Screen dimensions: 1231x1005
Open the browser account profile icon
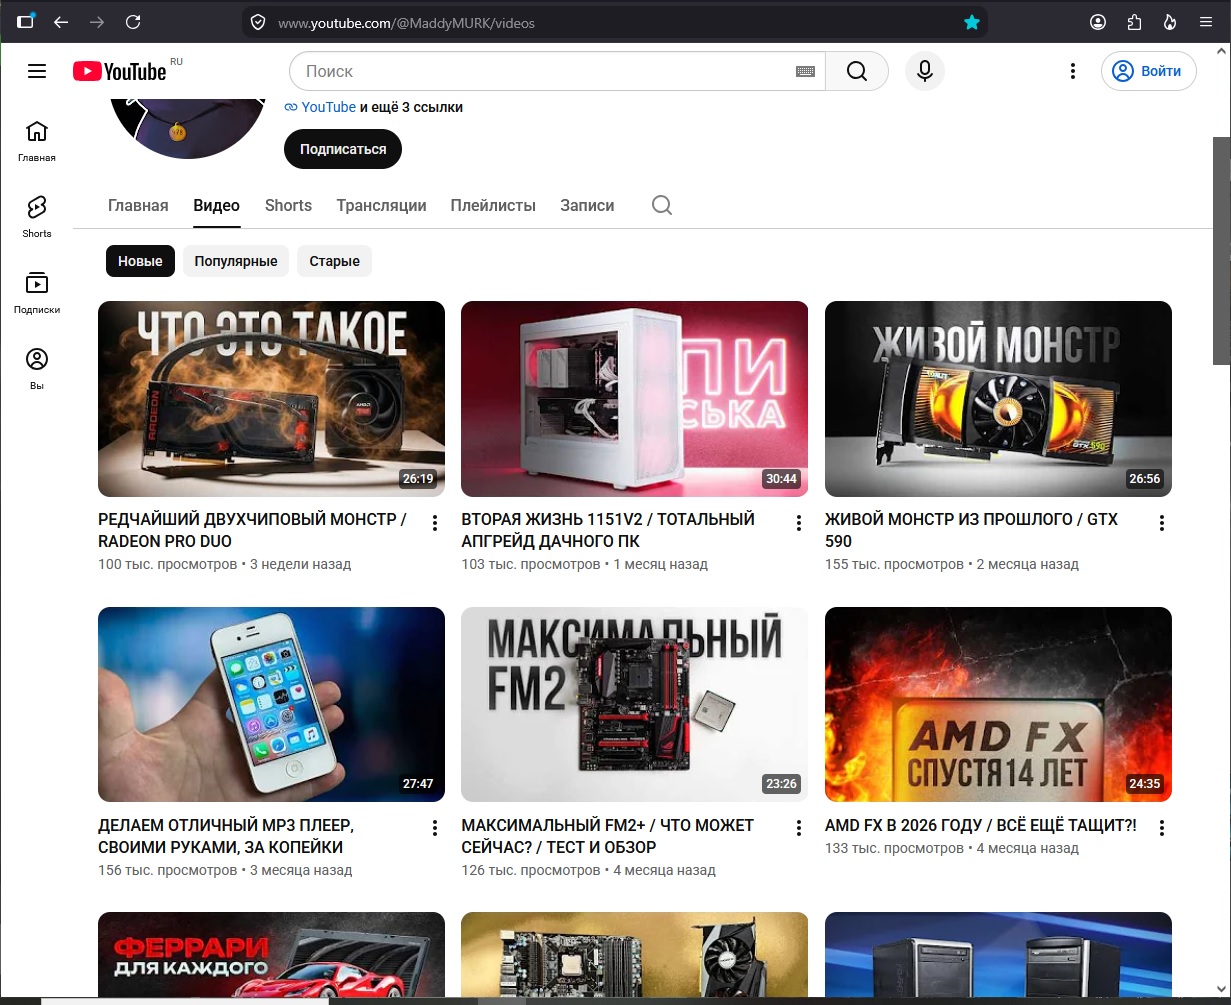tap(1098, 22)
